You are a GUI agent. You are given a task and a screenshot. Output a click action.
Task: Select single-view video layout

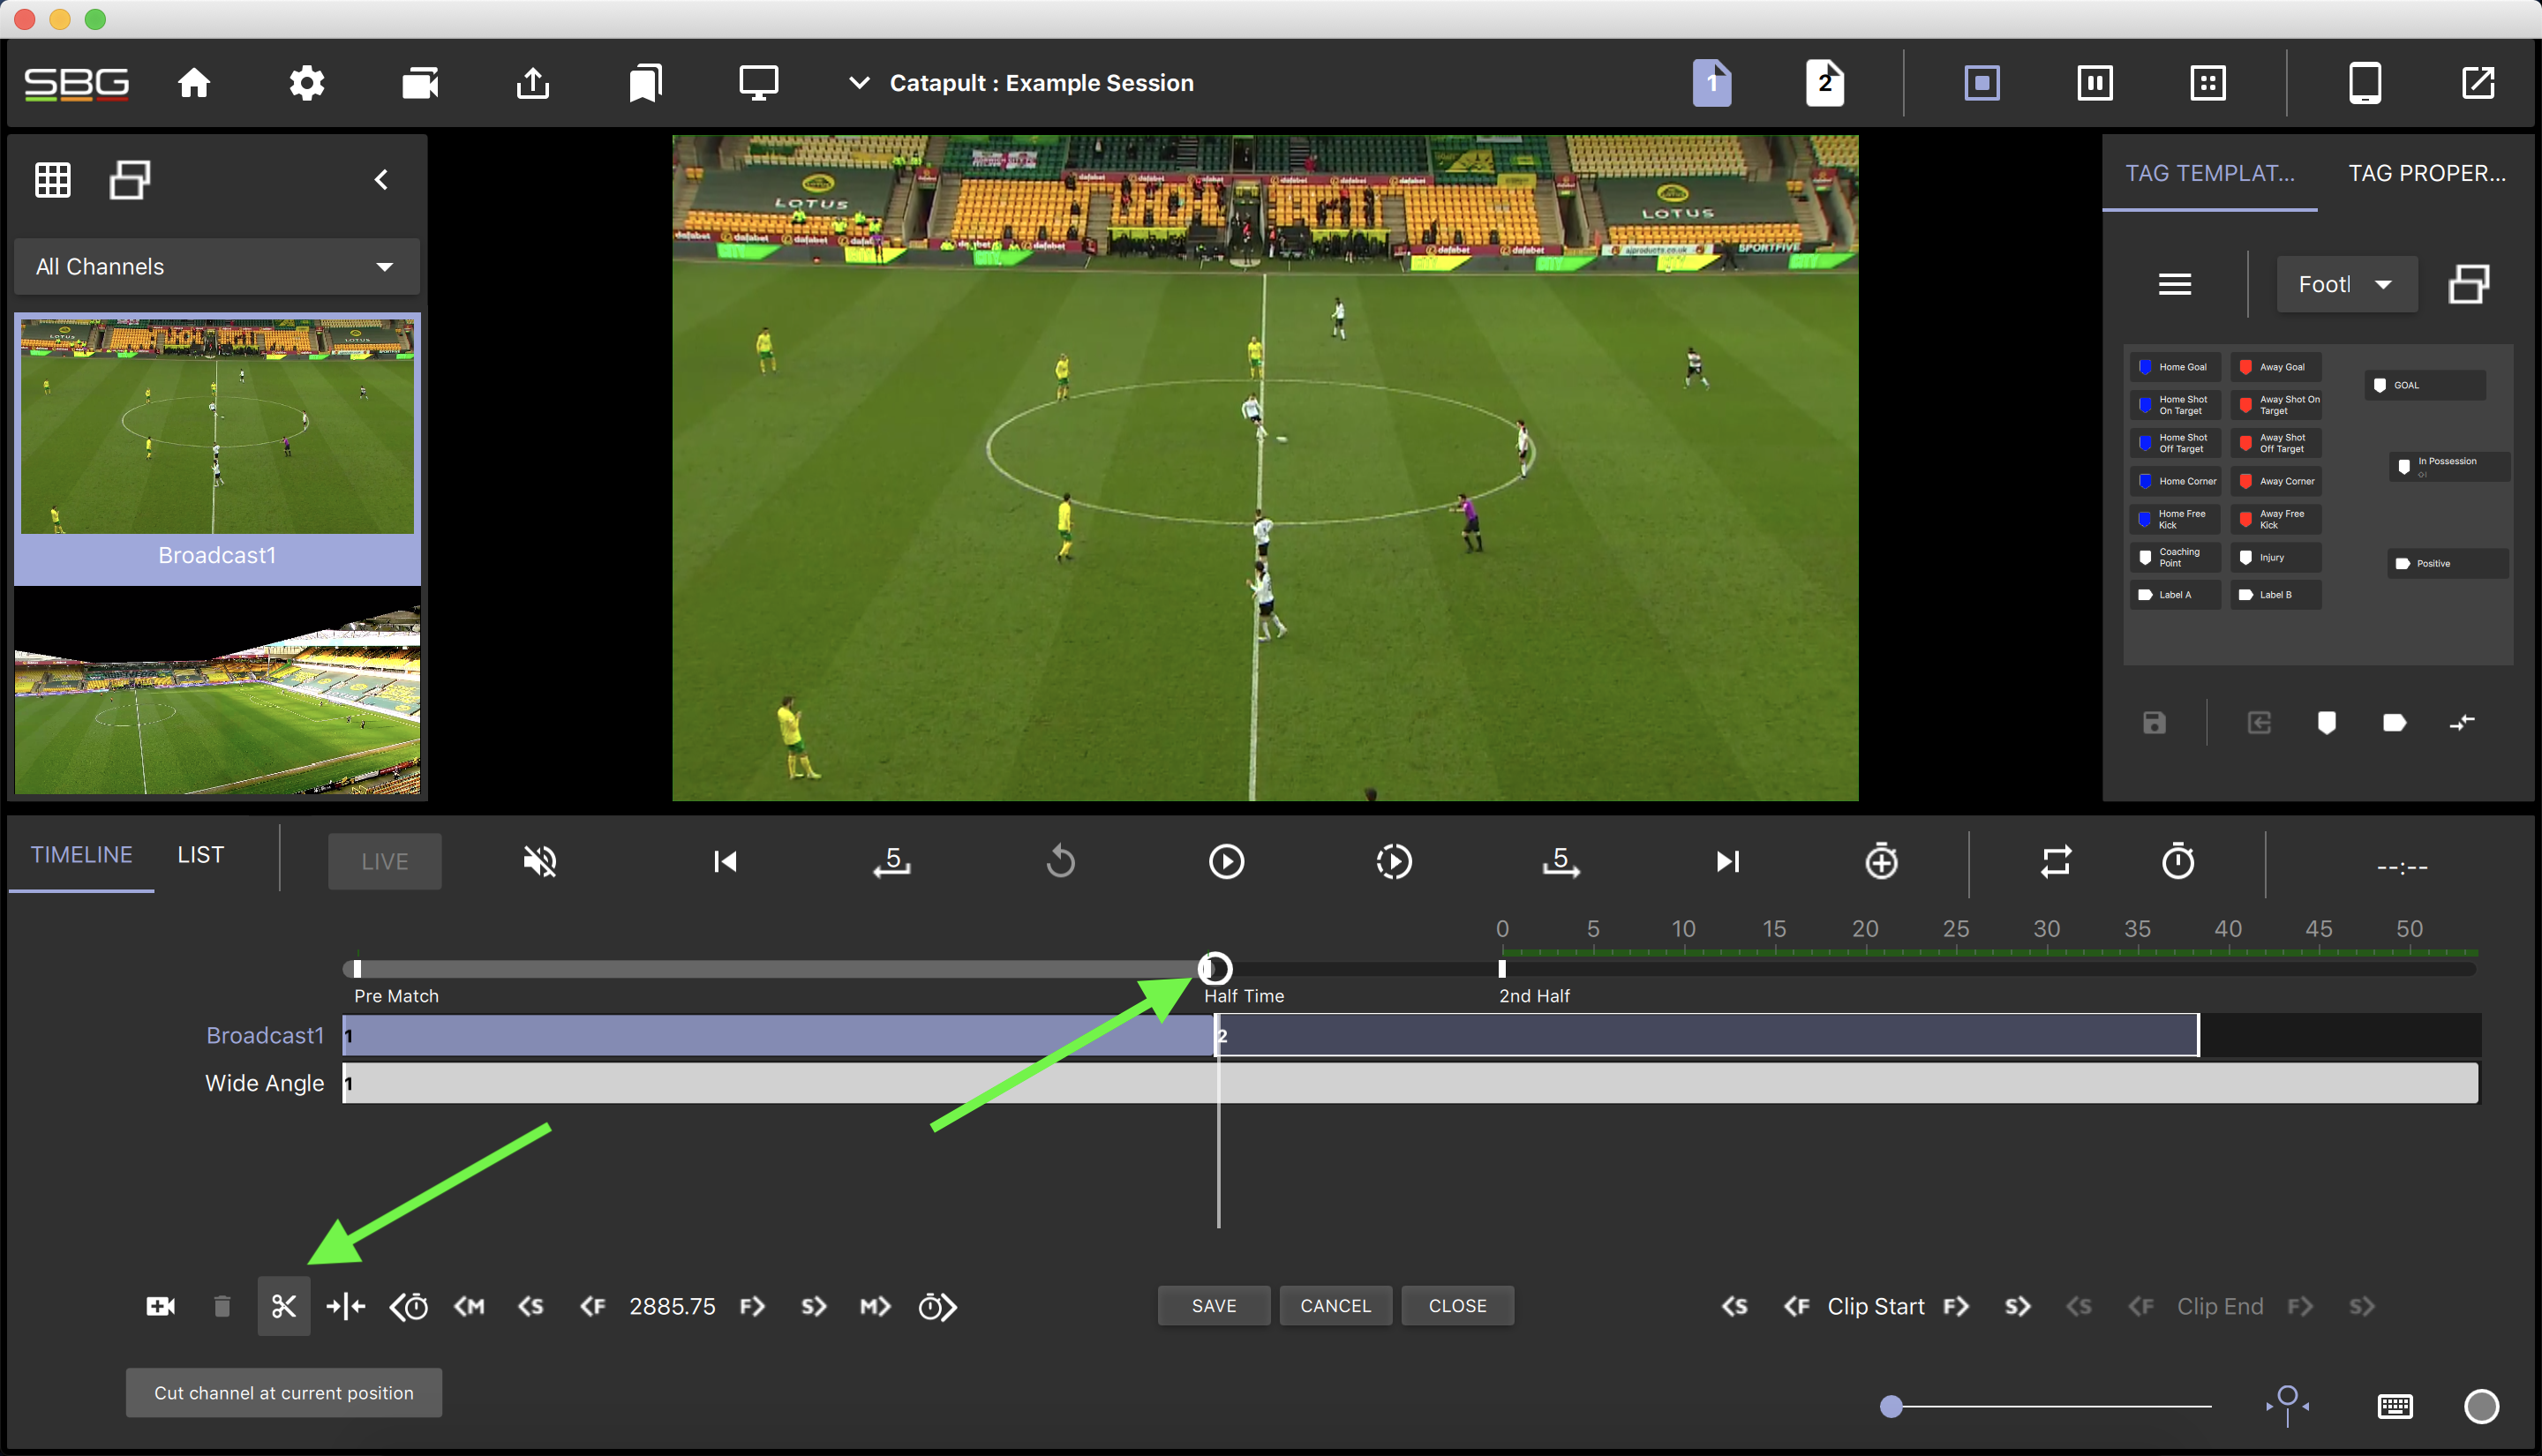point(1982,82)
